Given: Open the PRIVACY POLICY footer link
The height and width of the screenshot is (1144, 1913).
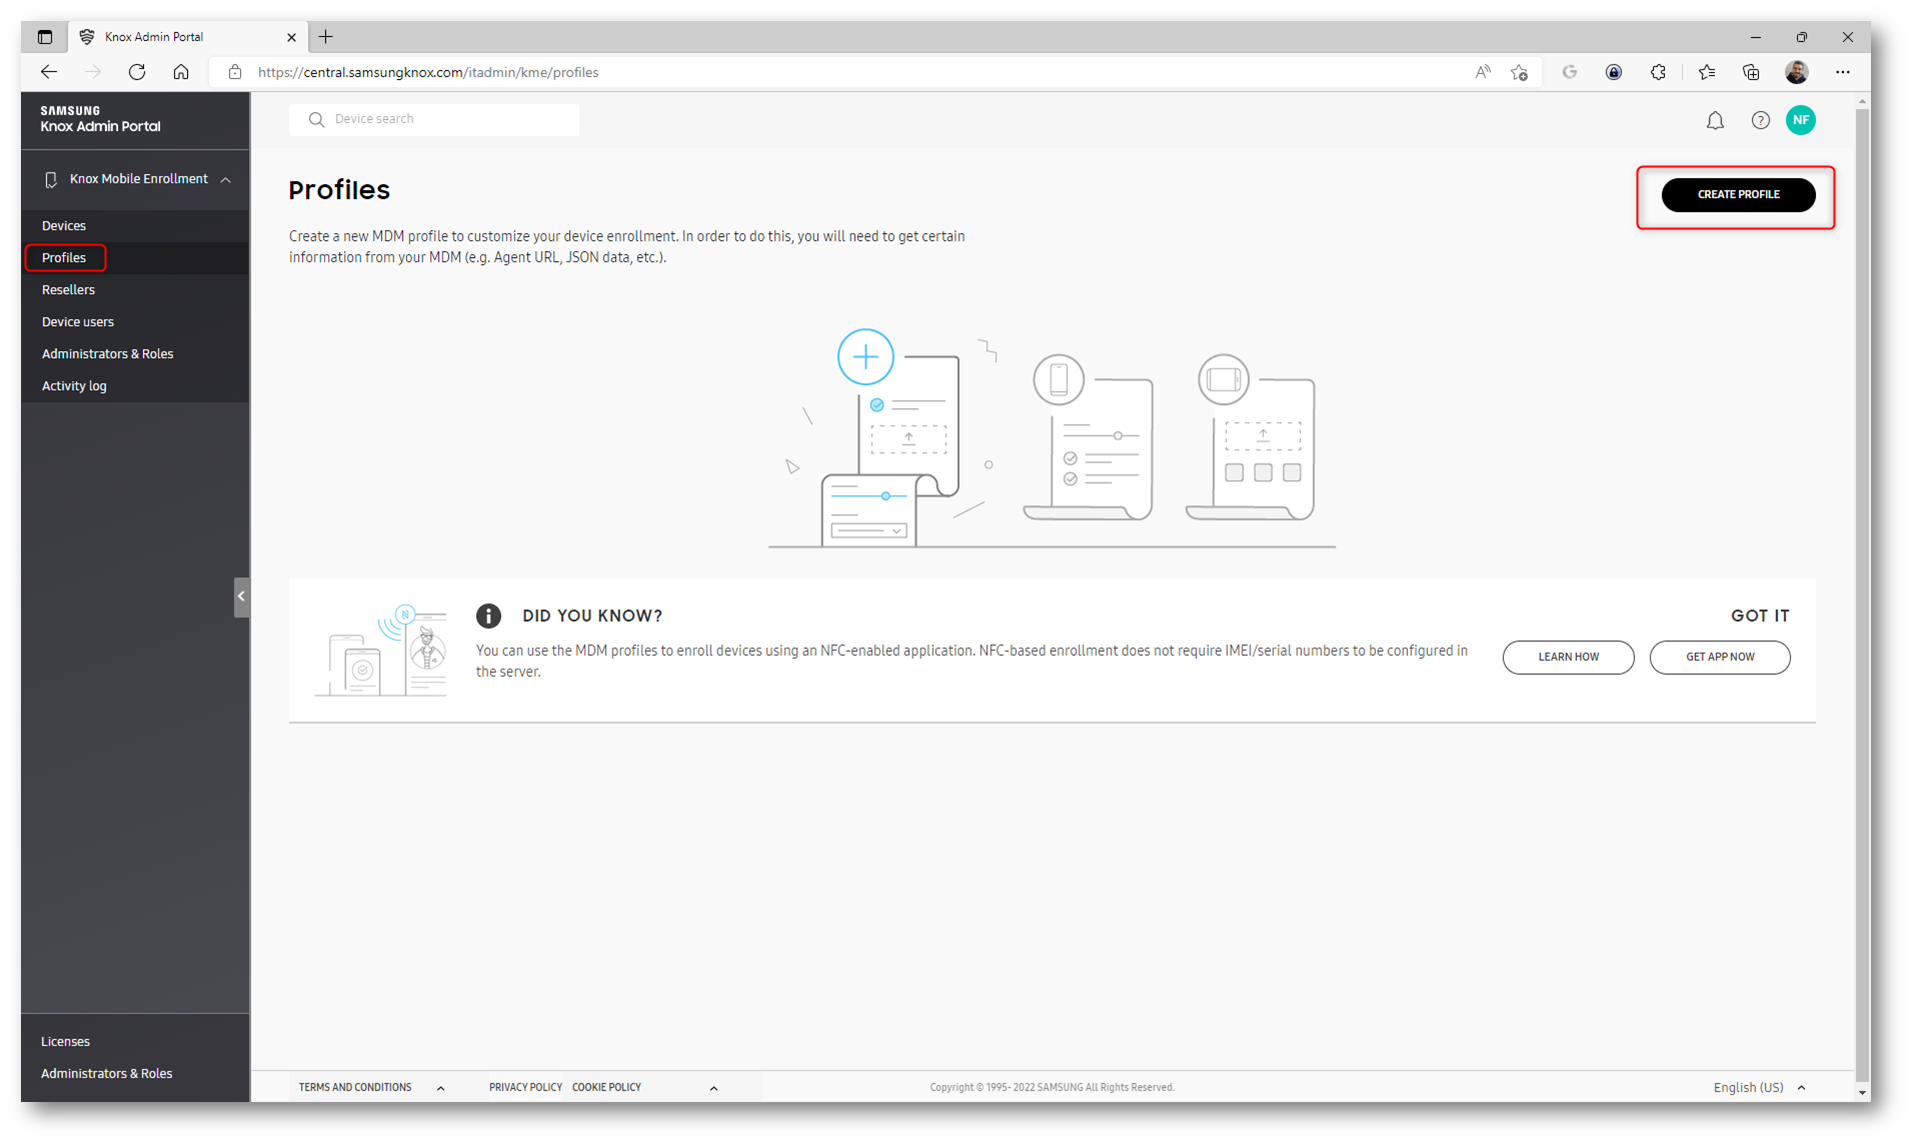Looking at the screenshot, I should (x=525, y=1087).
